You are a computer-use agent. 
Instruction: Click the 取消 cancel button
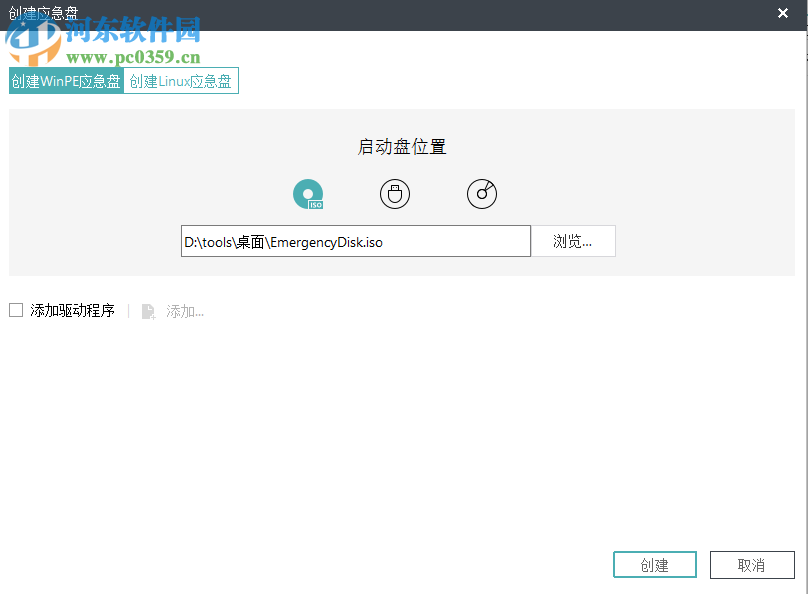pos(751,564)
